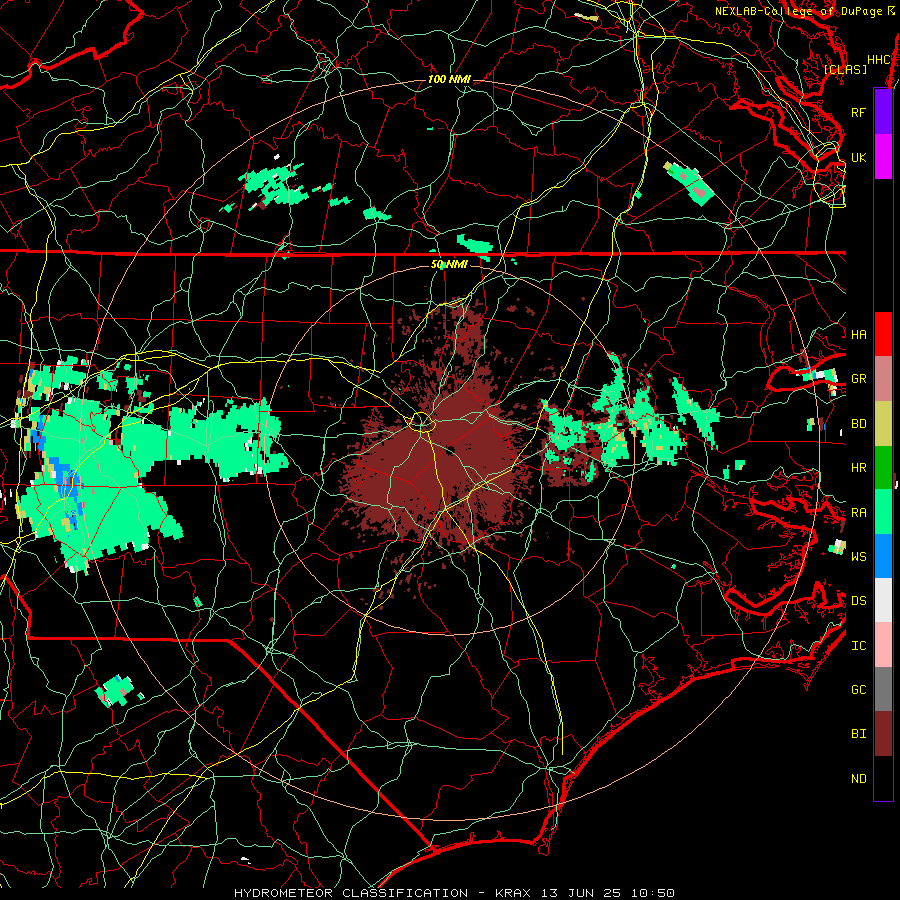Click the "IC" legend label
Viewport: 900px width, 900px height.
(x=858, y=646)
